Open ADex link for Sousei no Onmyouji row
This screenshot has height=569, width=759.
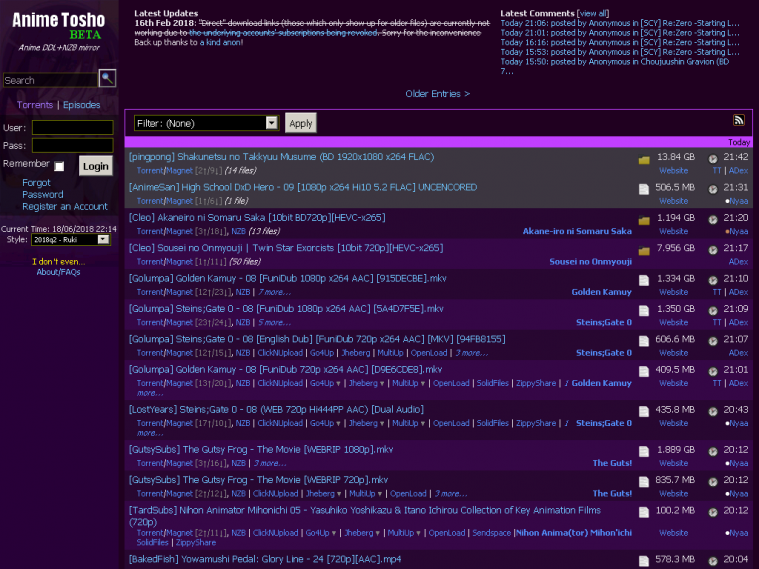(738, 261)
